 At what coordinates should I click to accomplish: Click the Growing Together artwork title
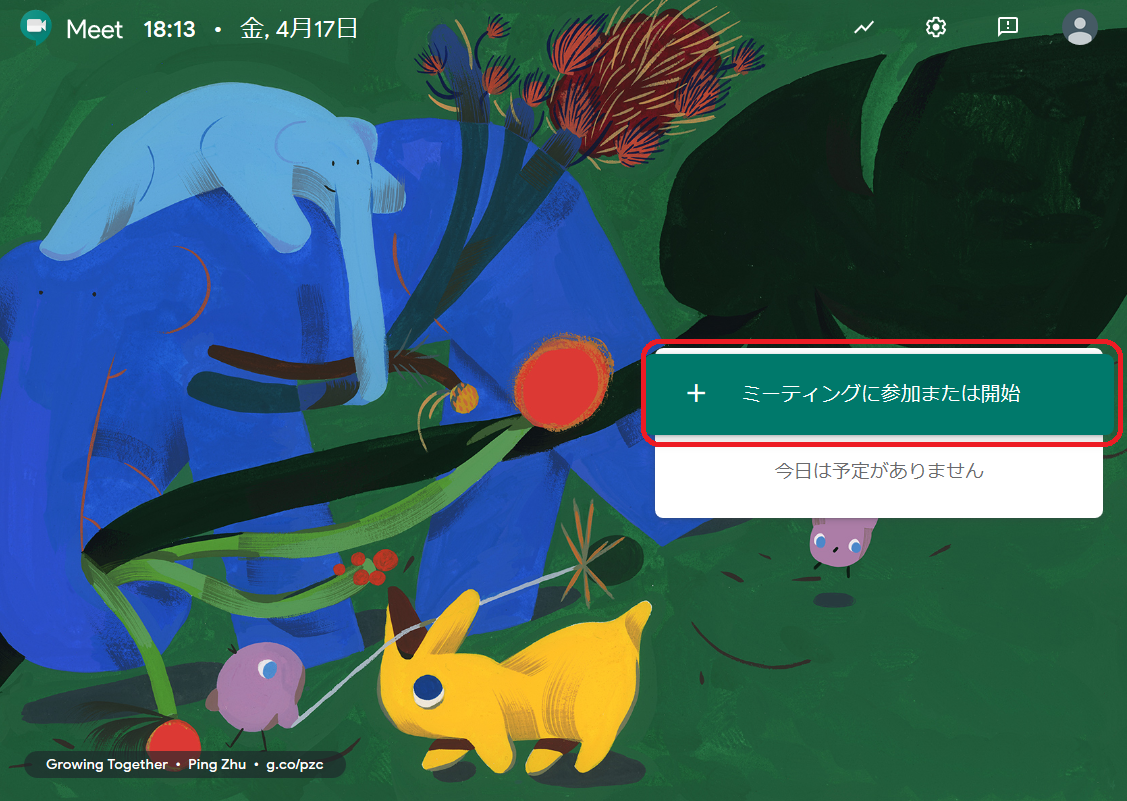106,764
